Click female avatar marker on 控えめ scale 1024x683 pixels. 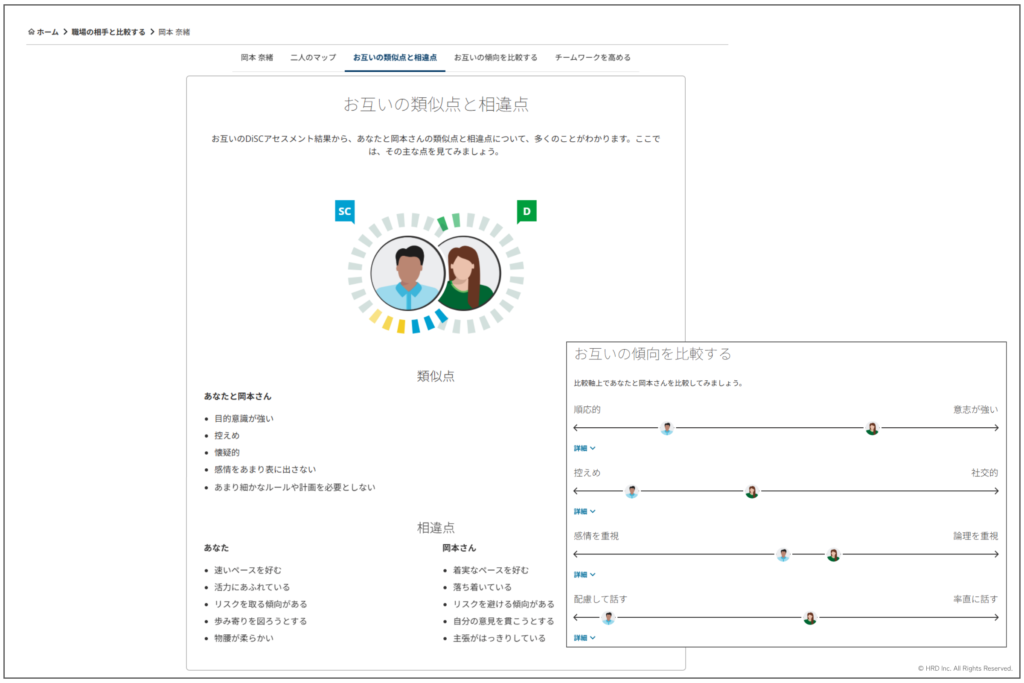pos(752,491)
